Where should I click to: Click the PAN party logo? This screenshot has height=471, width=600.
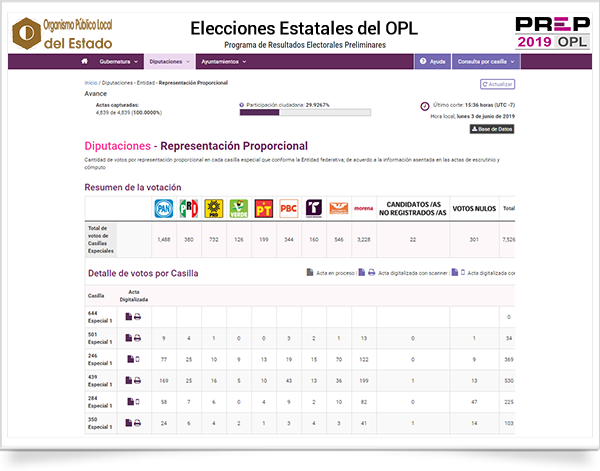164,209
